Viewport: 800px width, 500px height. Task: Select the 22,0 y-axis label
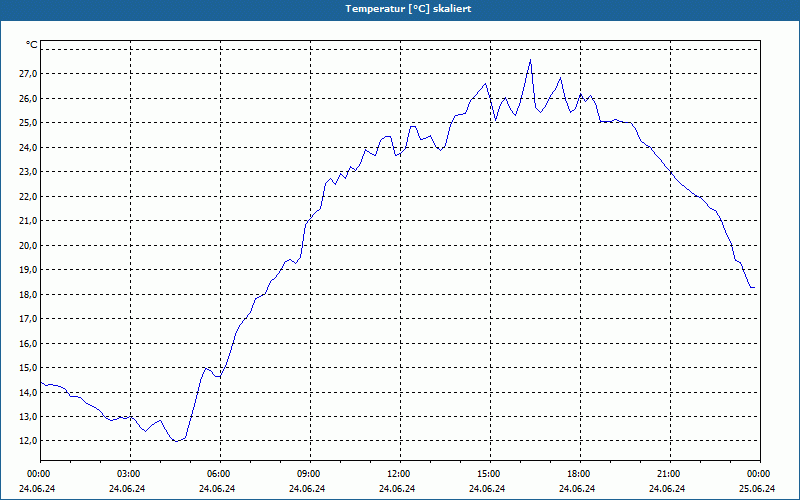click(x=28, y=196)
